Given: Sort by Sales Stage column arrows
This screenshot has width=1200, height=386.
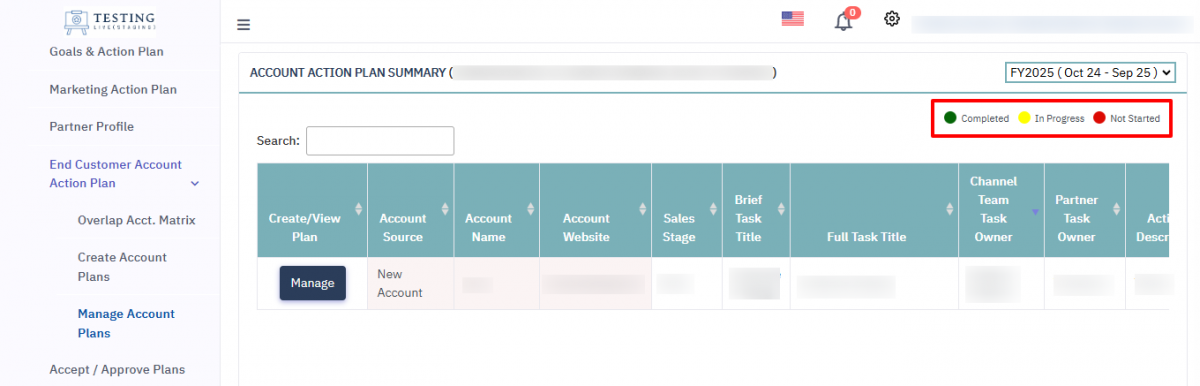Looking at the screenshot, I should tap(713, 210).
